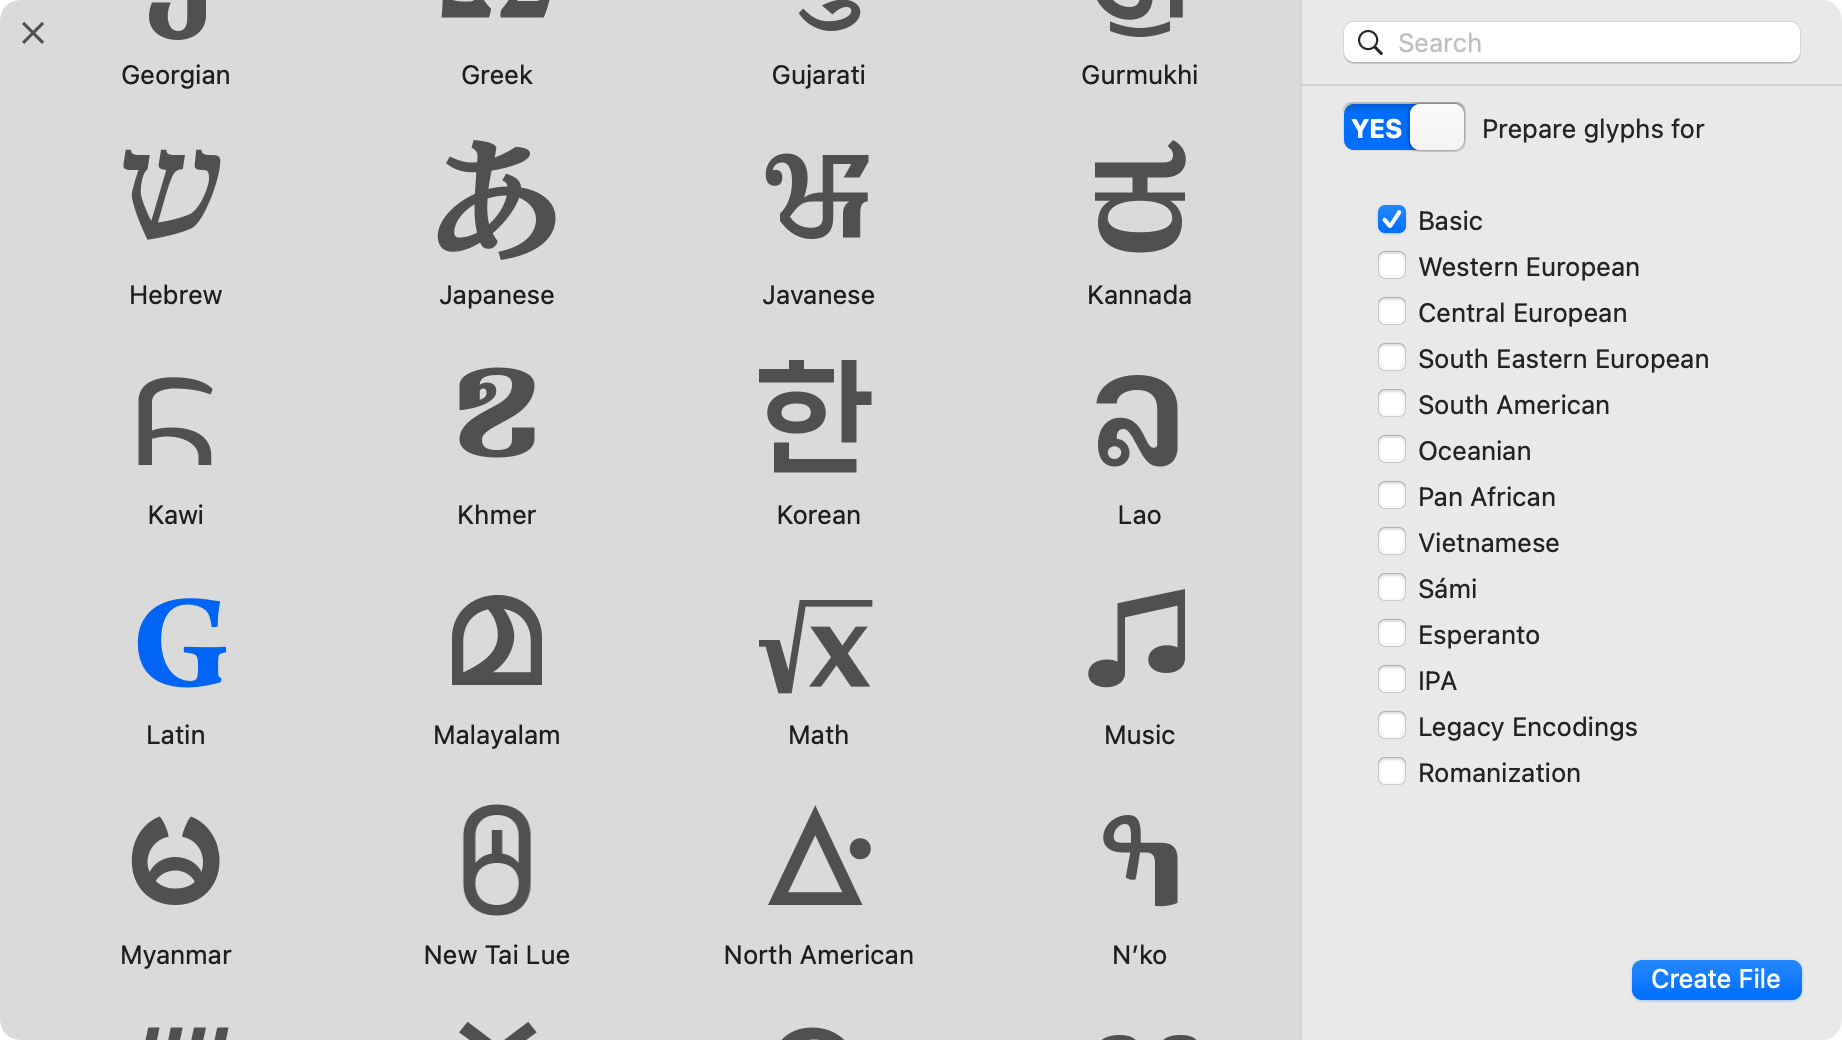Choose the Khmer script icon

pyautogui.click(x=497, y=413)
